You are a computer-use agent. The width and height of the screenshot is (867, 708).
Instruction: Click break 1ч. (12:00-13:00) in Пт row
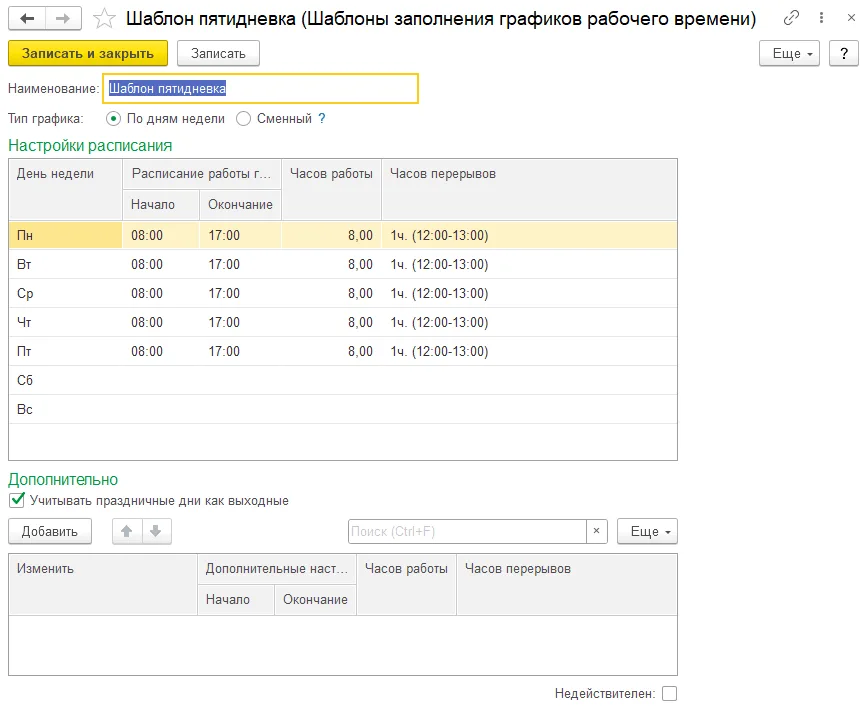(x=440, y=351)
